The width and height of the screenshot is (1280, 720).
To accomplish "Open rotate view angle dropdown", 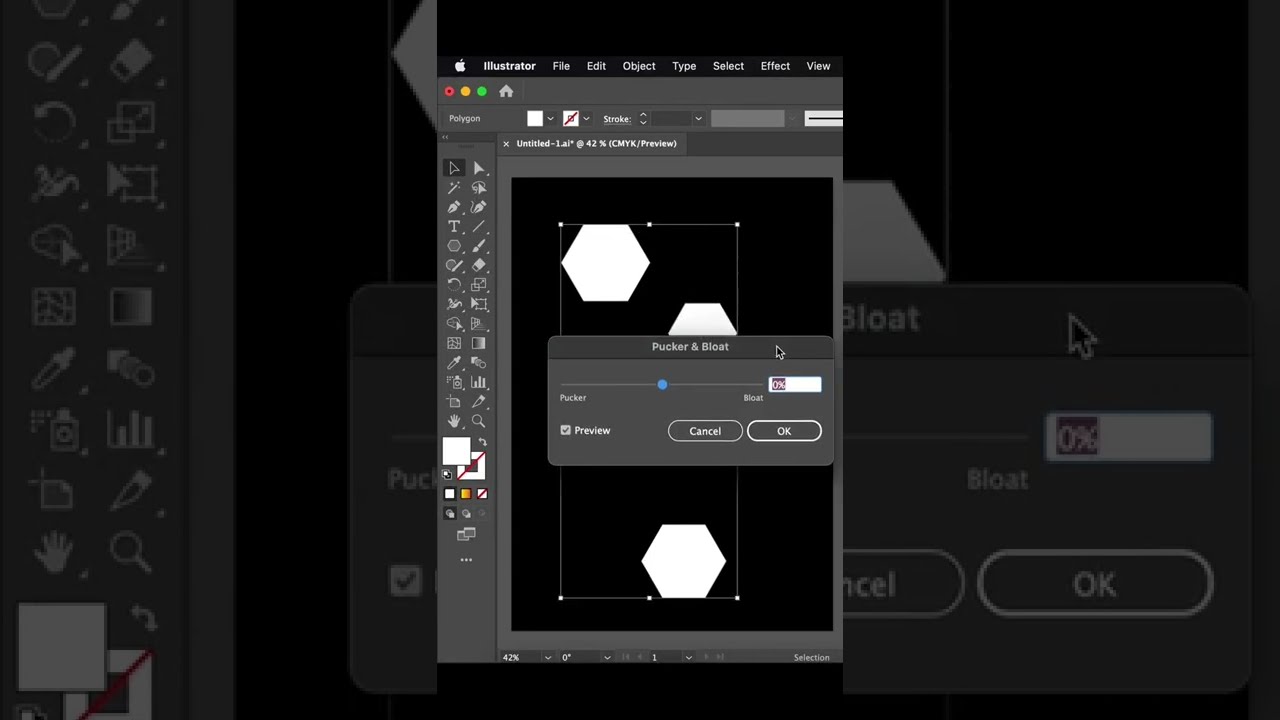I will point(607,657).
